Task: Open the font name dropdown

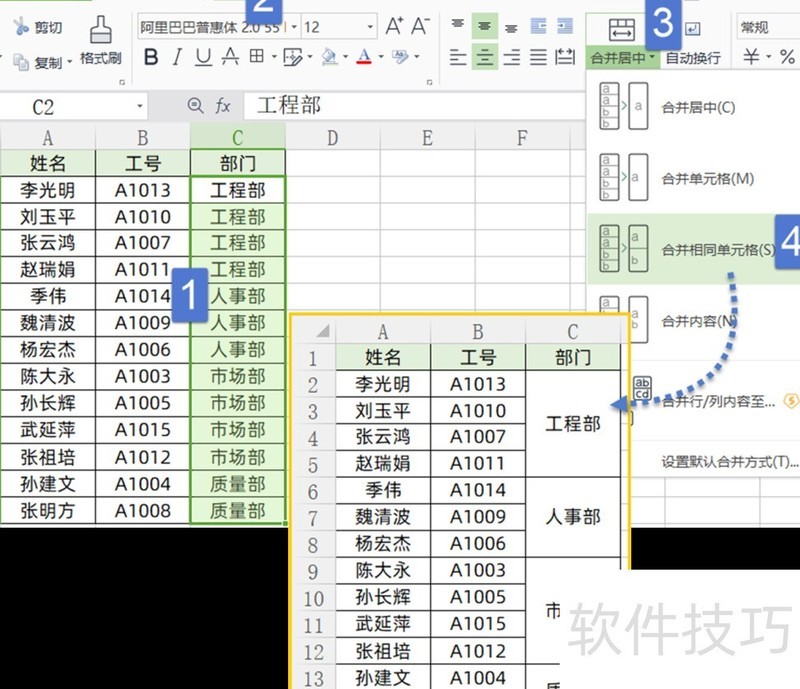Action: pyautogui.click(x=294, y=27)
